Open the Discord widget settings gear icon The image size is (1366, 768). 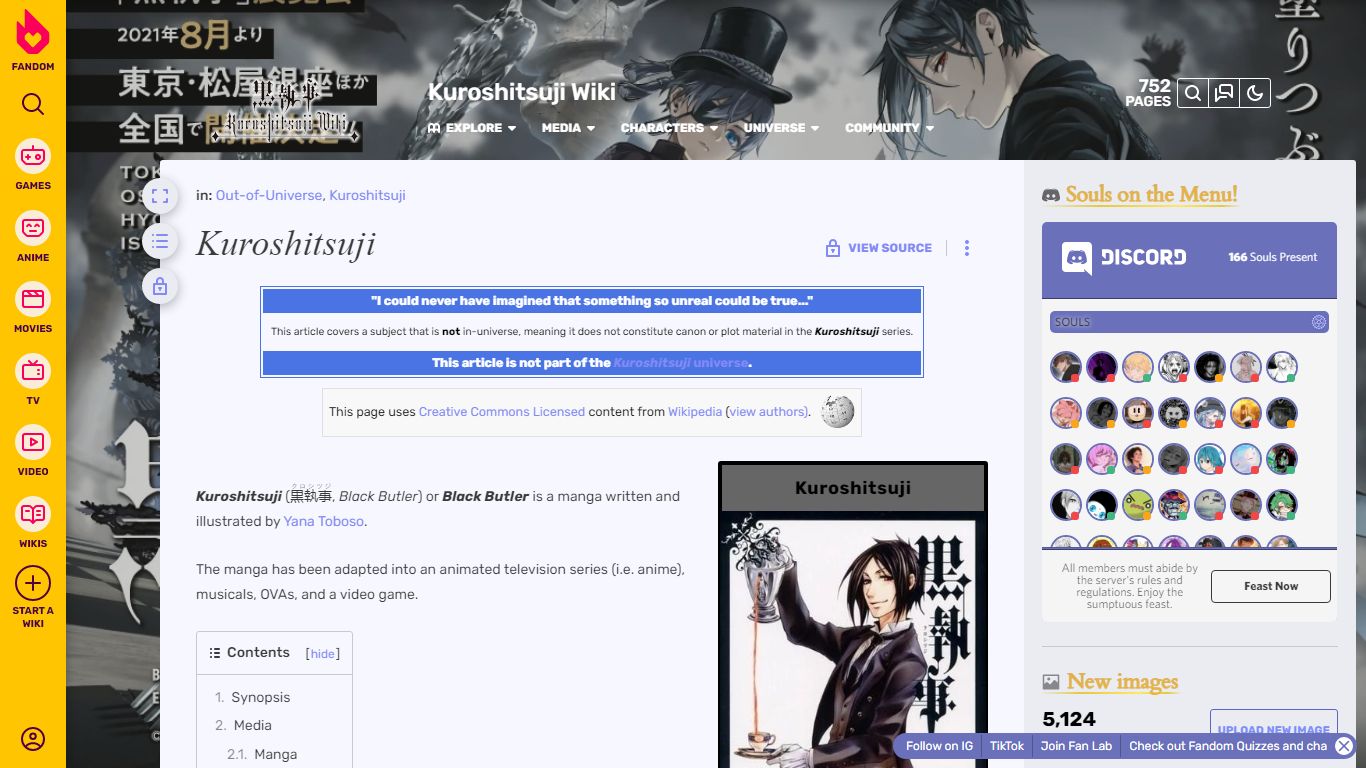tap(1319, 322)
